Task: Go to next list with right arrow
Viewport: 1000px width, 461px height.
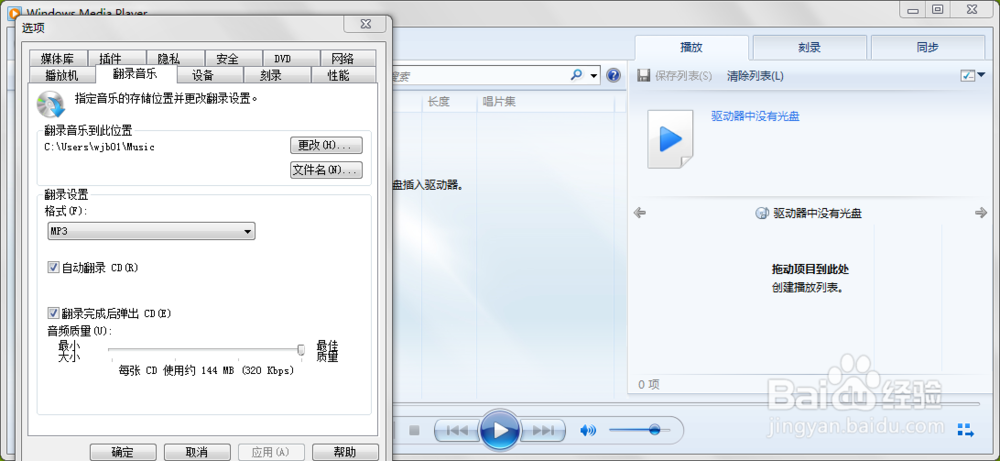Action: point(981,213)
